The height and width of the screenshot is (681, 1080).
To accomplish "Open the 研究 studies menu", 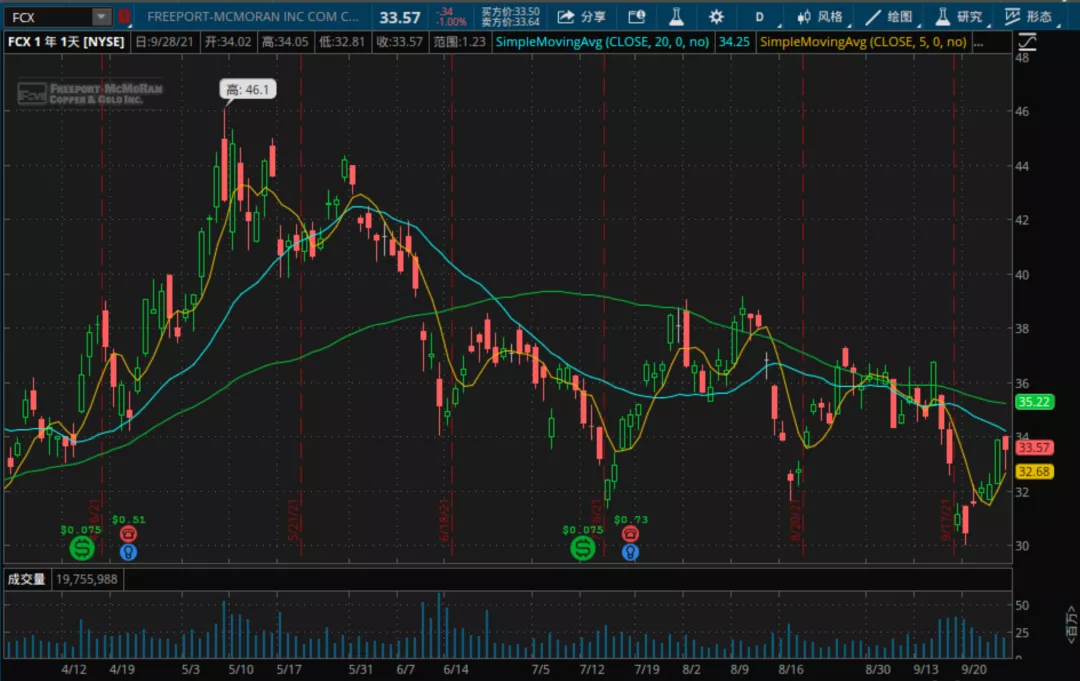I will tap(958, 16).
